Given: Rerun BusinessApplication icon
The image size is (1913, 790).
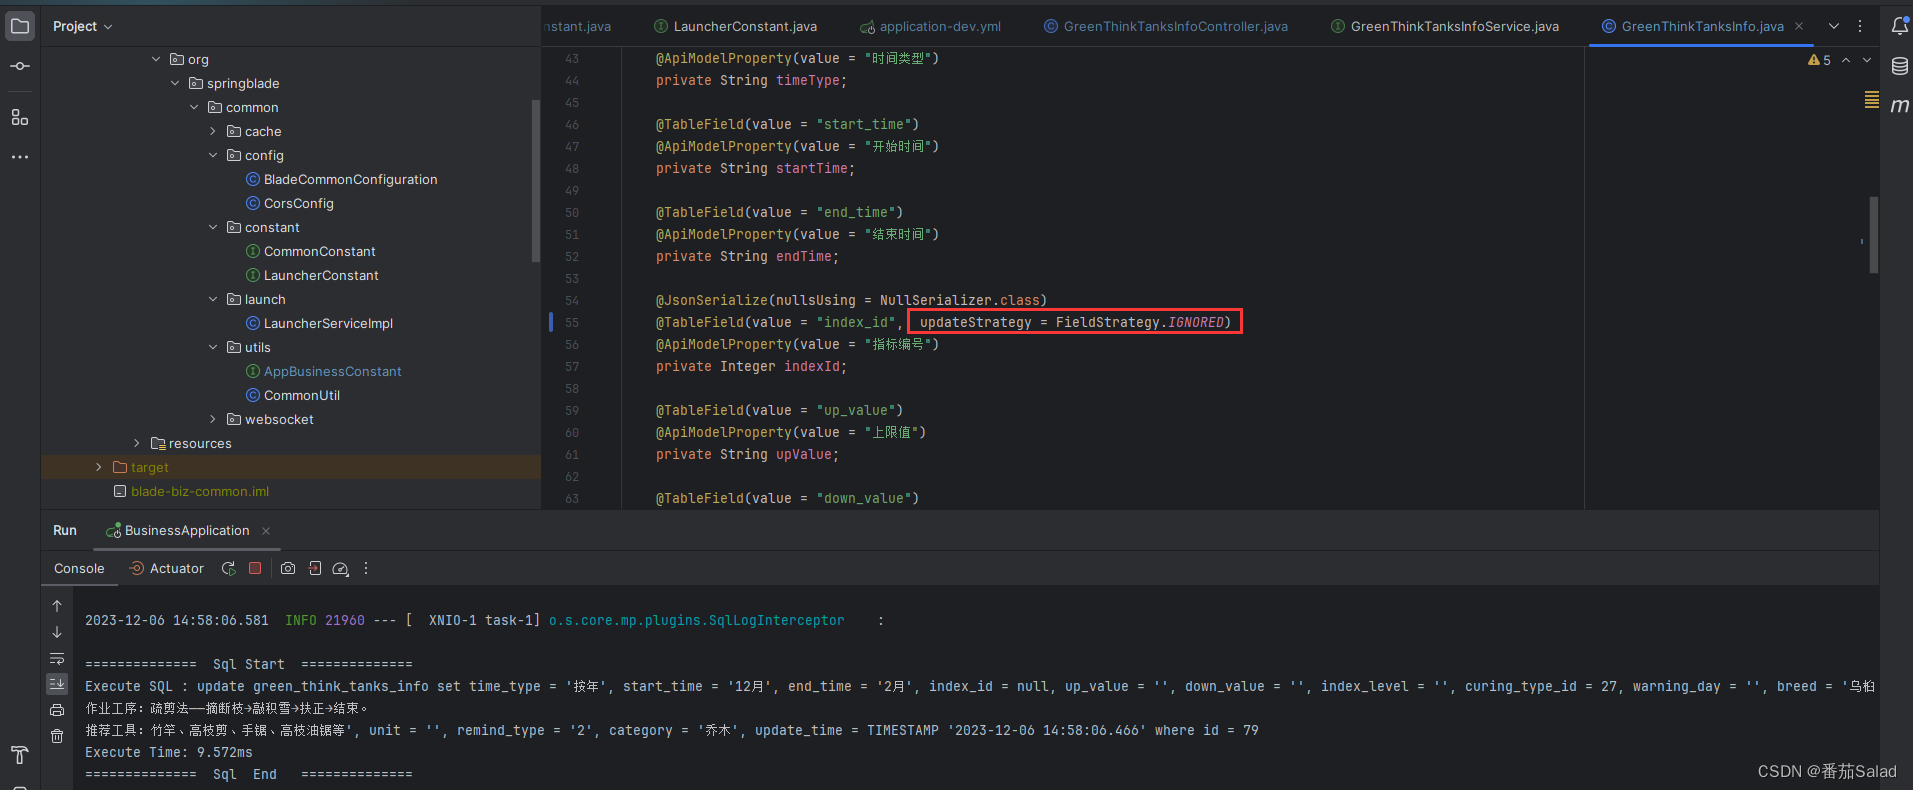Looking at the screenshot, I should click(x=229, y=568).
